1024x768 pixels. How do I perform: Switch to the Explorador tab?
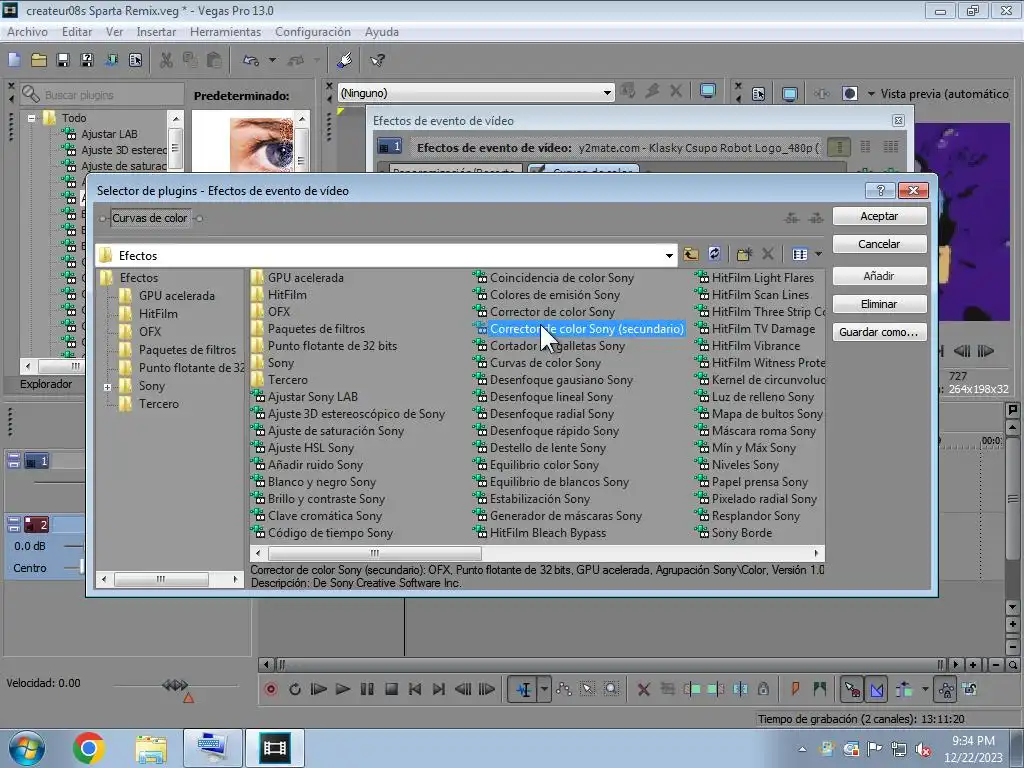point(46,384)
